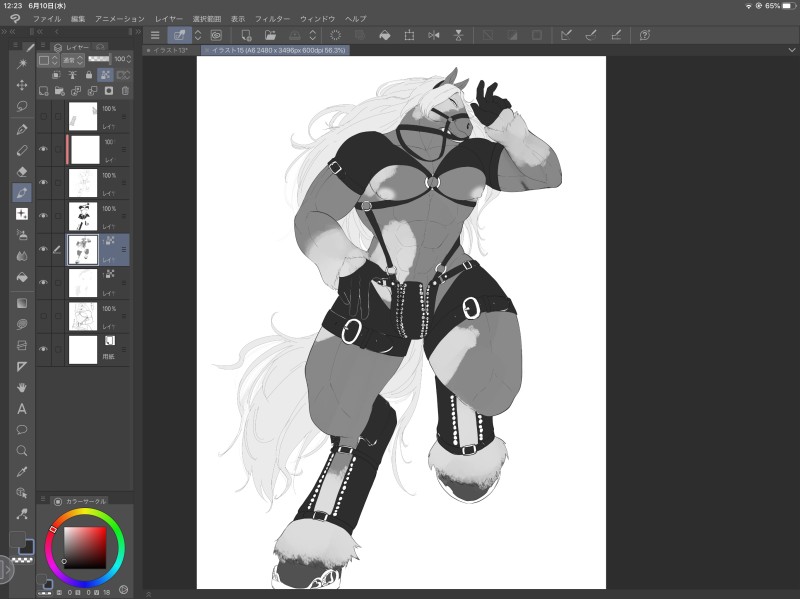Select the Airbrush tool
Image resolution: width=800 pixels, height=599 pixels.
tap(22, 235)
